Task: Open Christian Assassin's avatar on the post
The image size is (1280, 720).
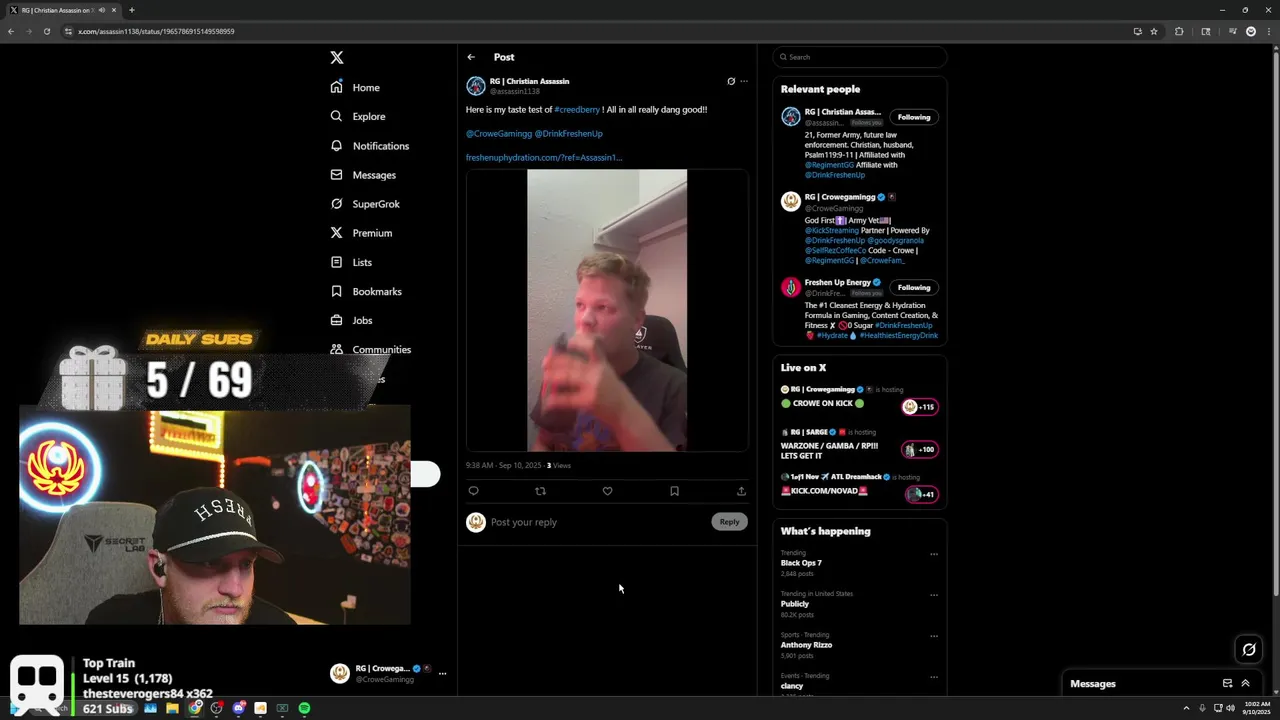Action: tap(476, 86)
